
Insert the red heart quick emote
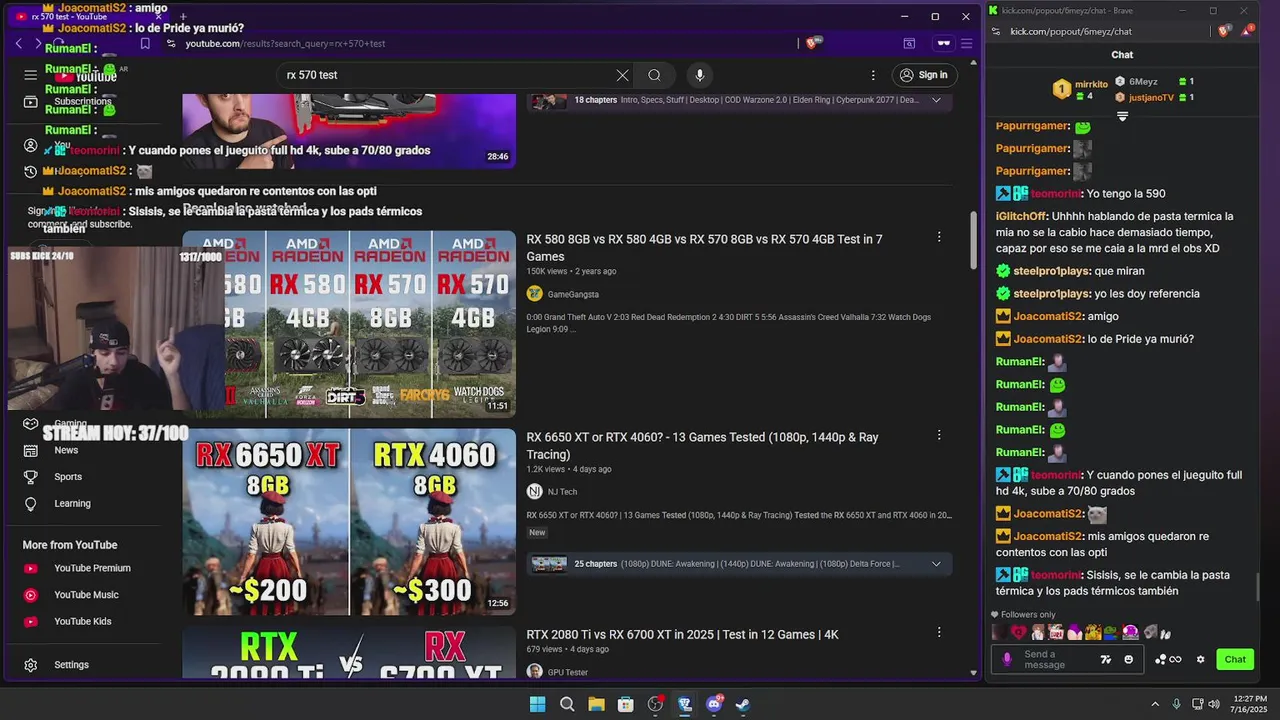(1018, 632)
